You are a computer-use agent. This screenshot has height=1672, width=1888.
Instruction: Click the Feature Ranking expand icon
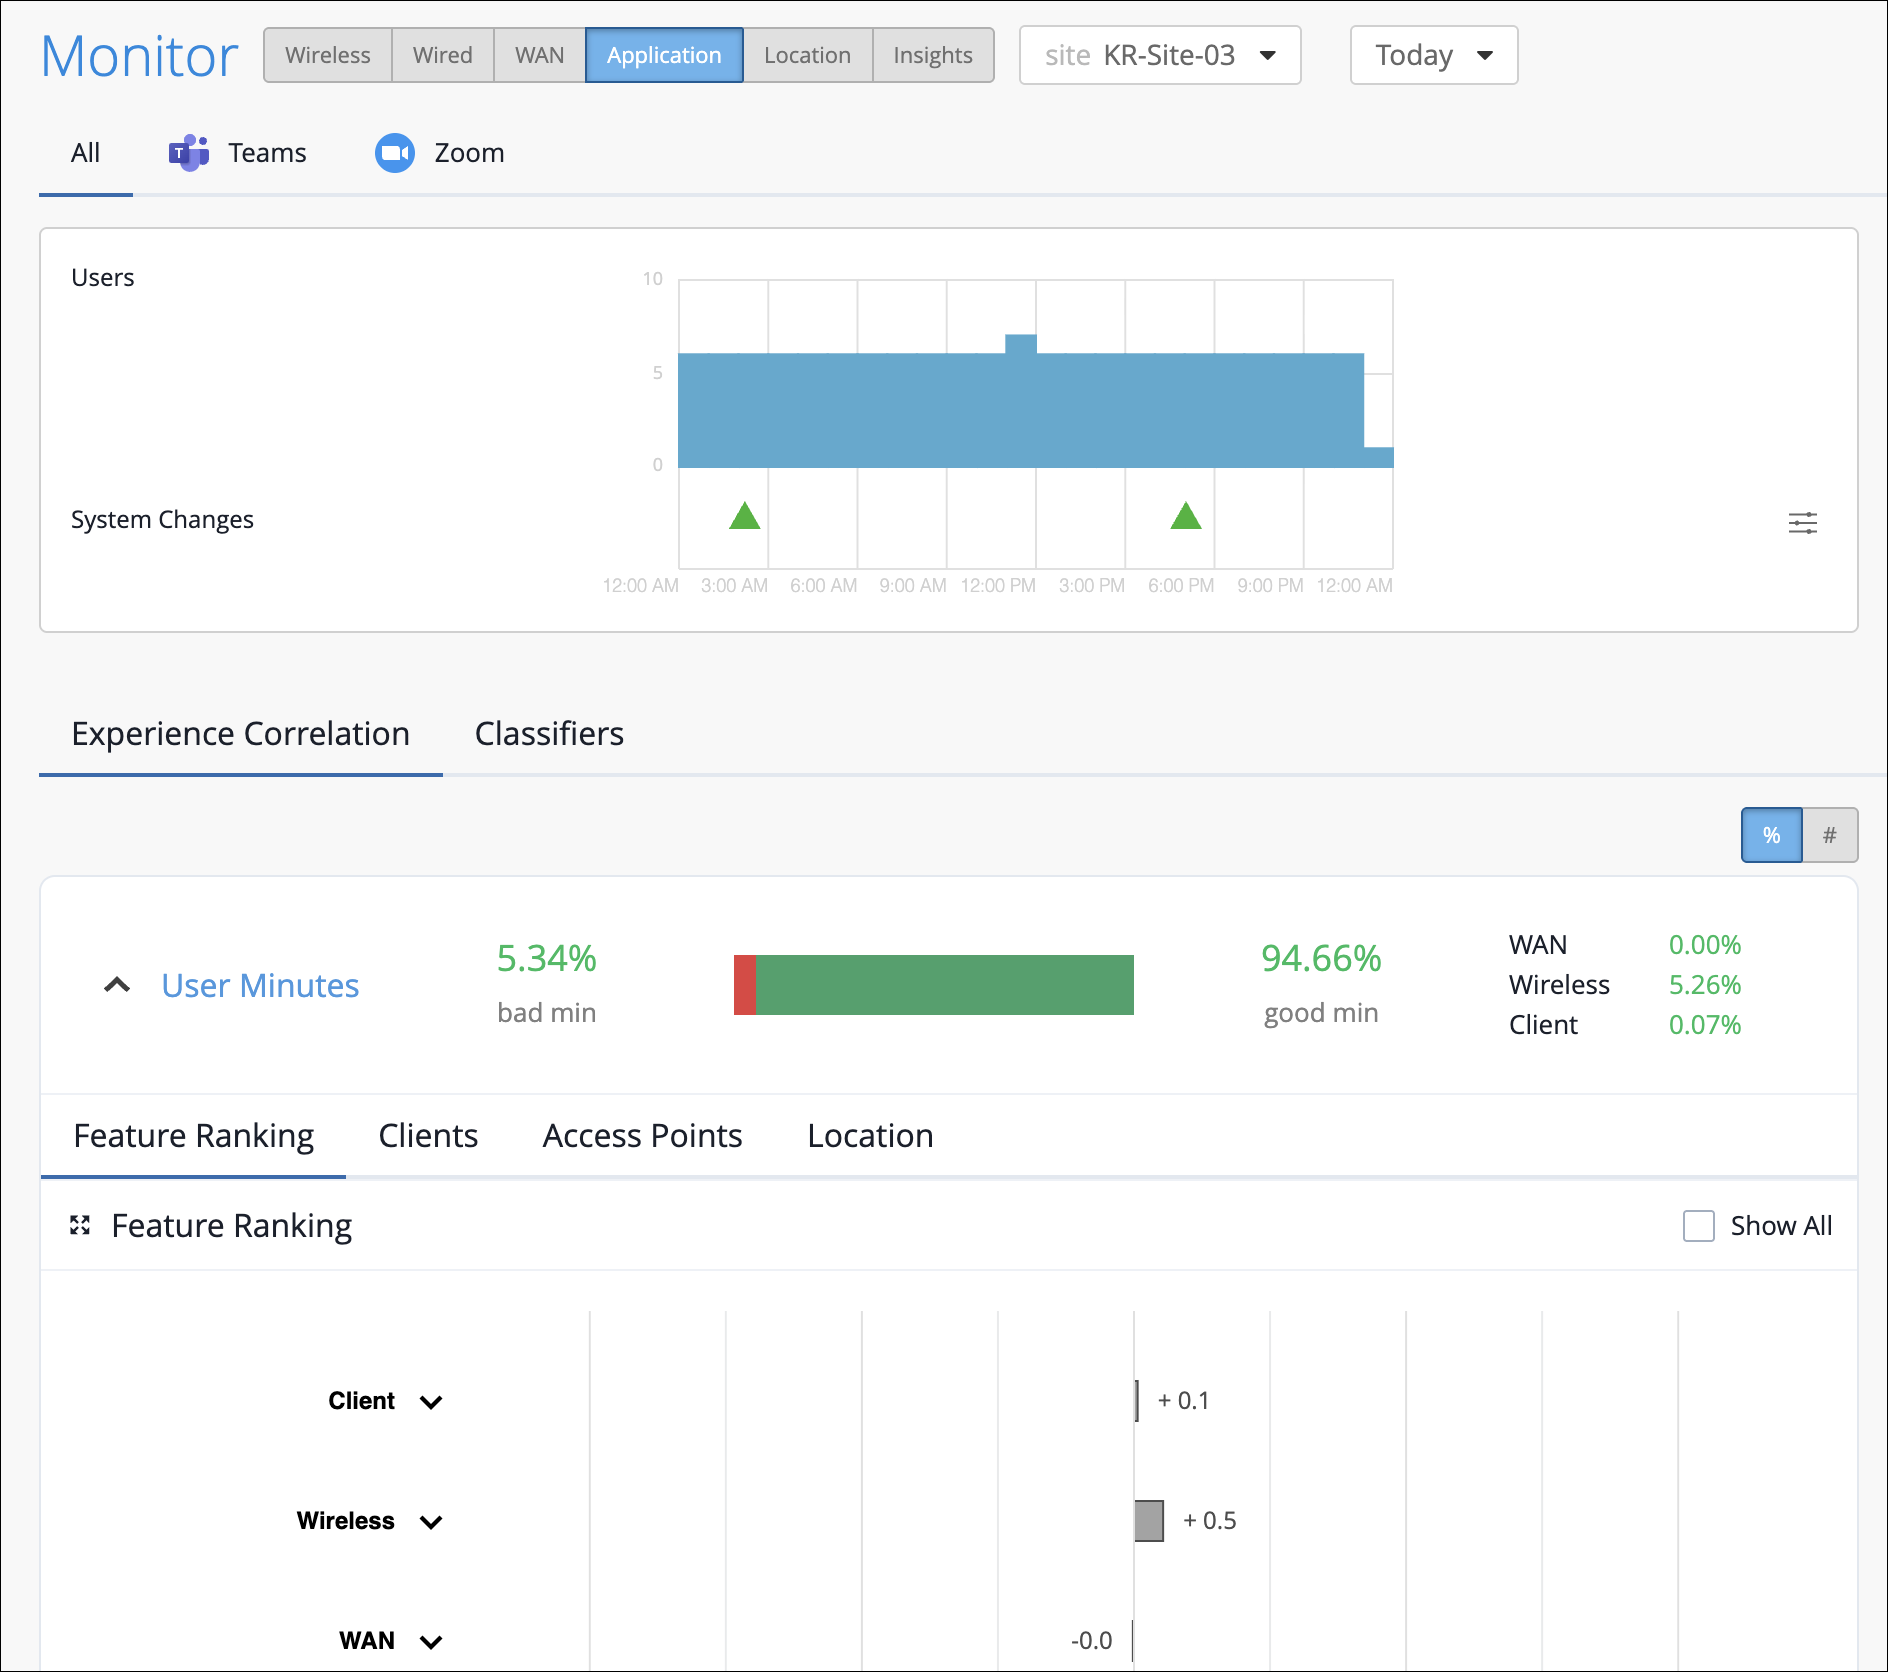[80, 1225]
